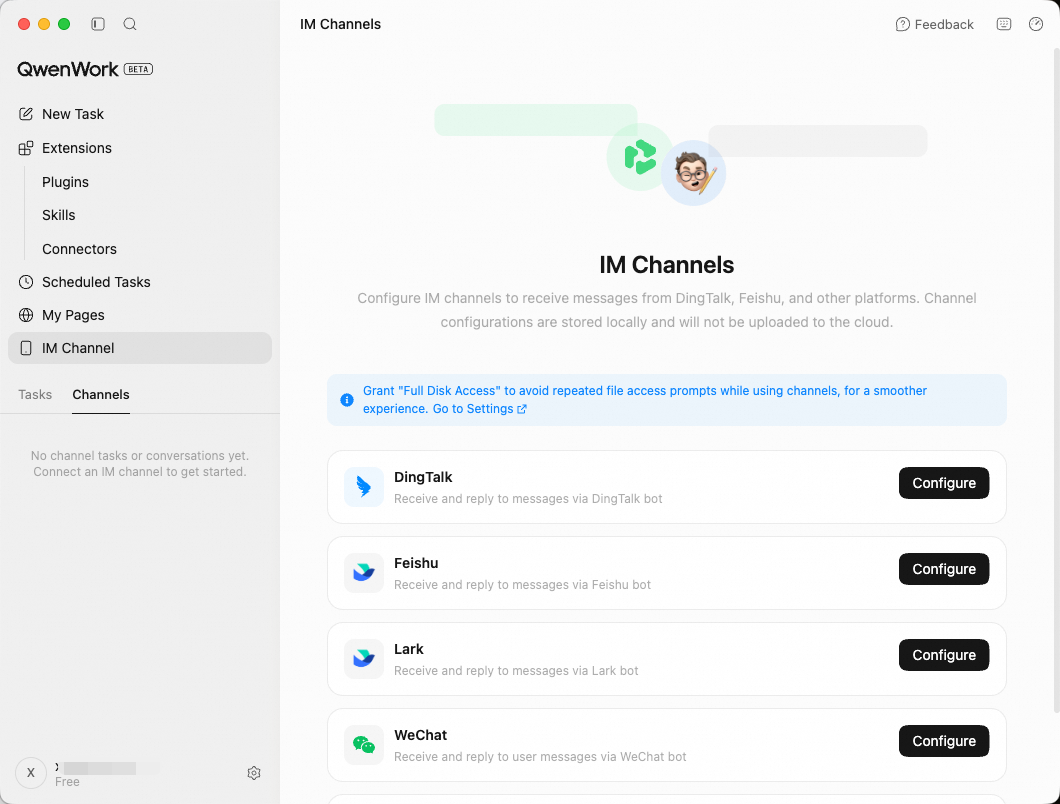Configure the Feishu channel
This screenshot has width=1060, height=804.
tap(944, 569)
